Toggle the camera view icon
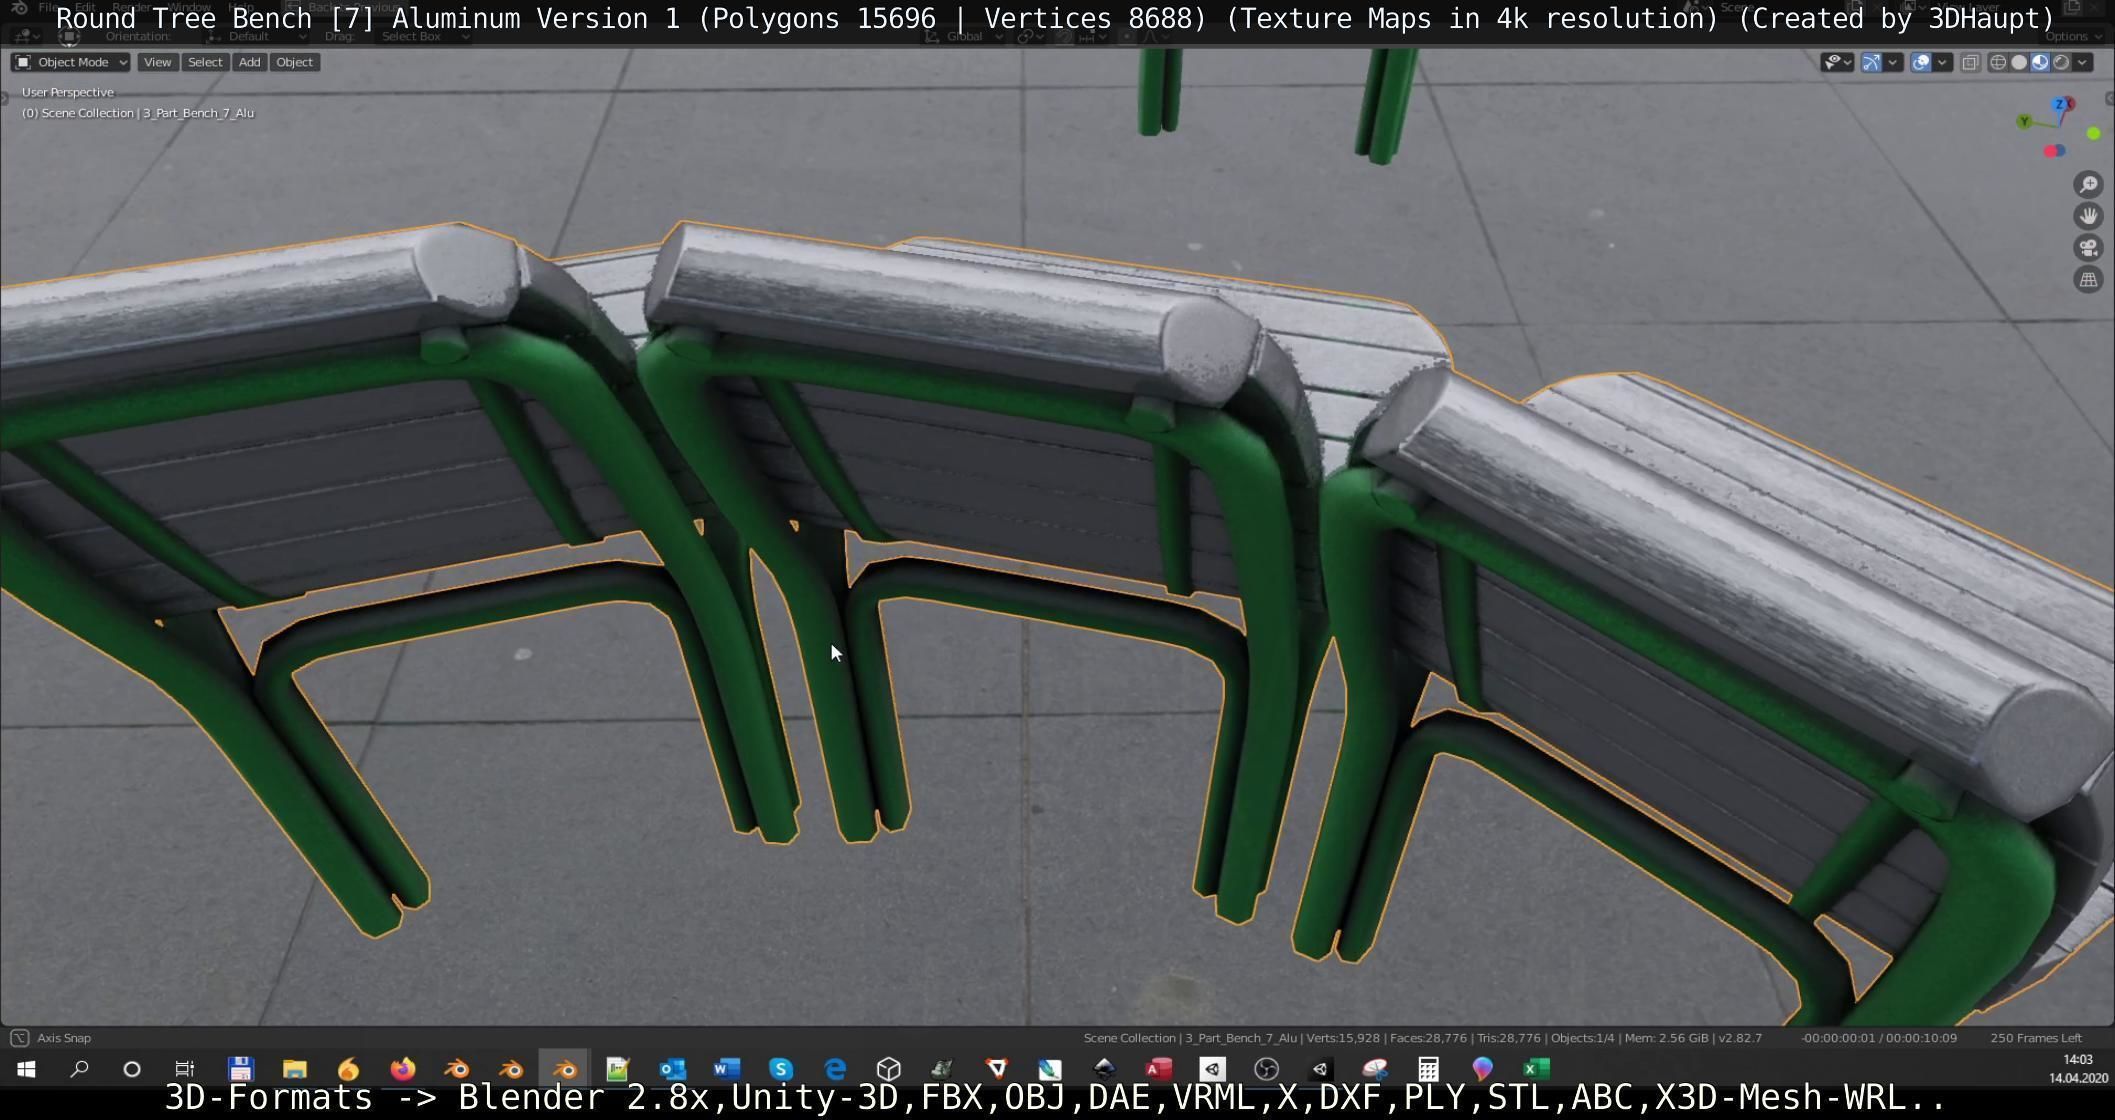This screenshot has width=2115, height=1120. [2088, 248]
